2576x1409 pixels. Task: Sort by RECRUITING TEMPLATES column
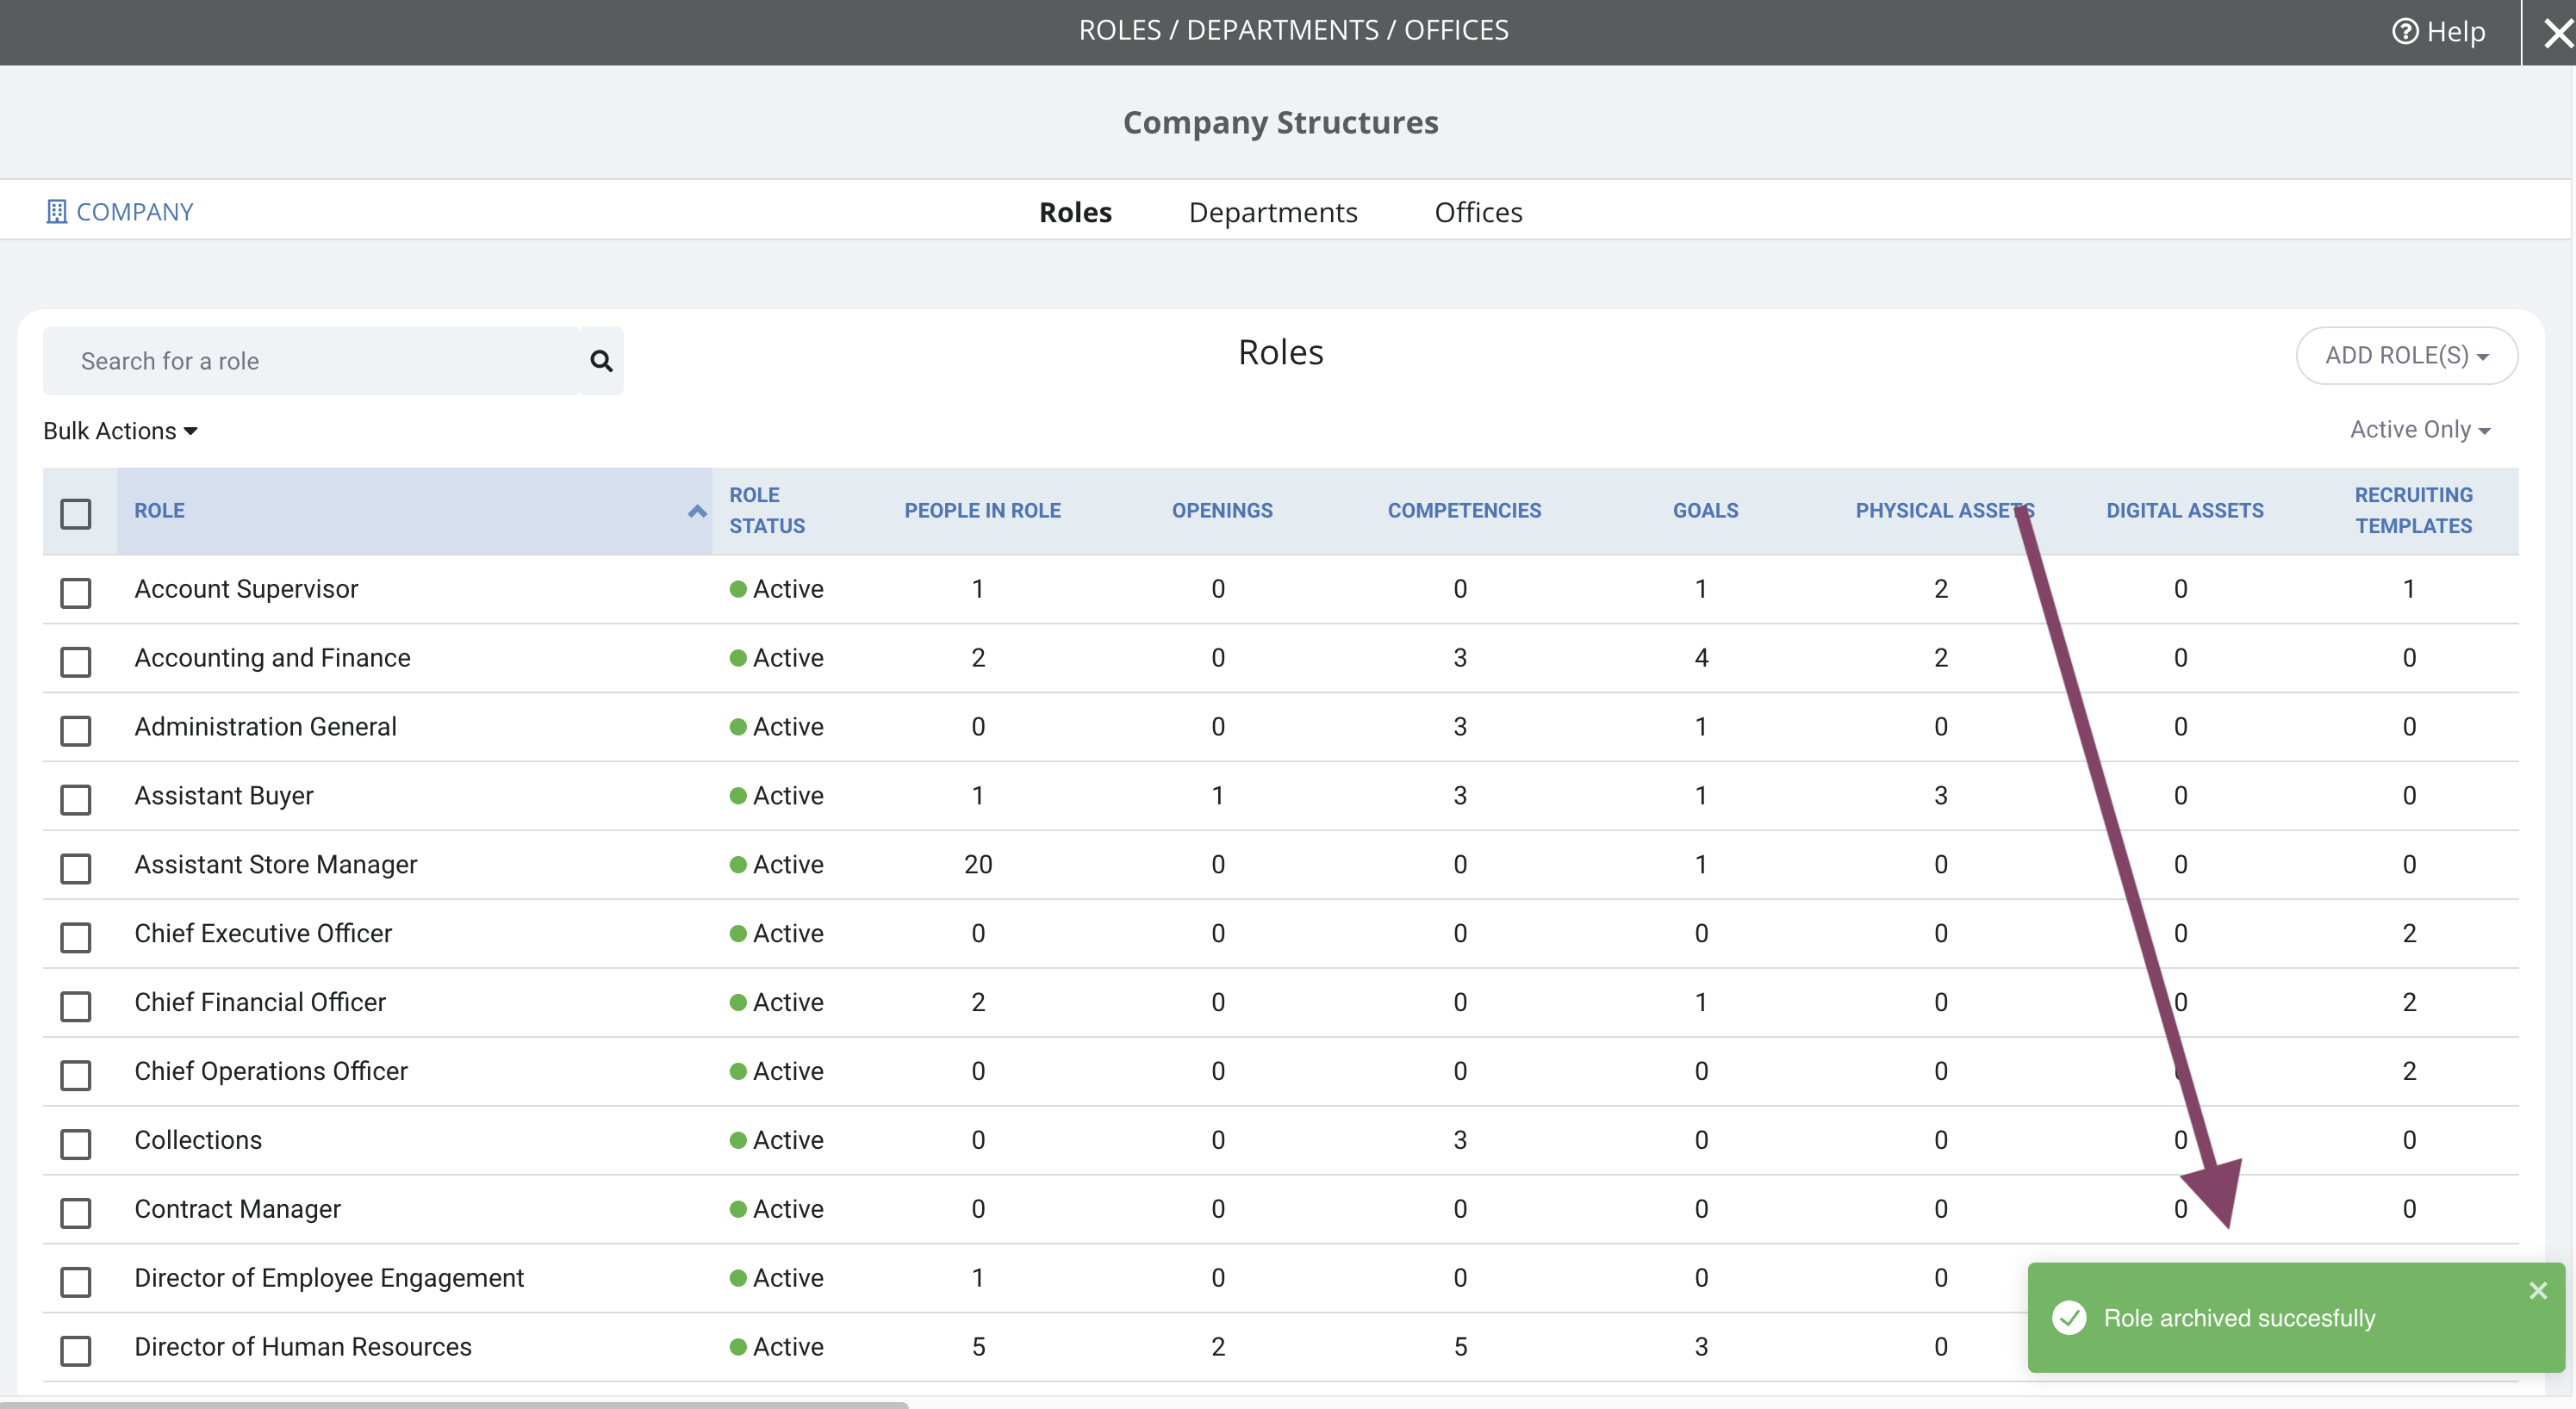(2413, 510)
